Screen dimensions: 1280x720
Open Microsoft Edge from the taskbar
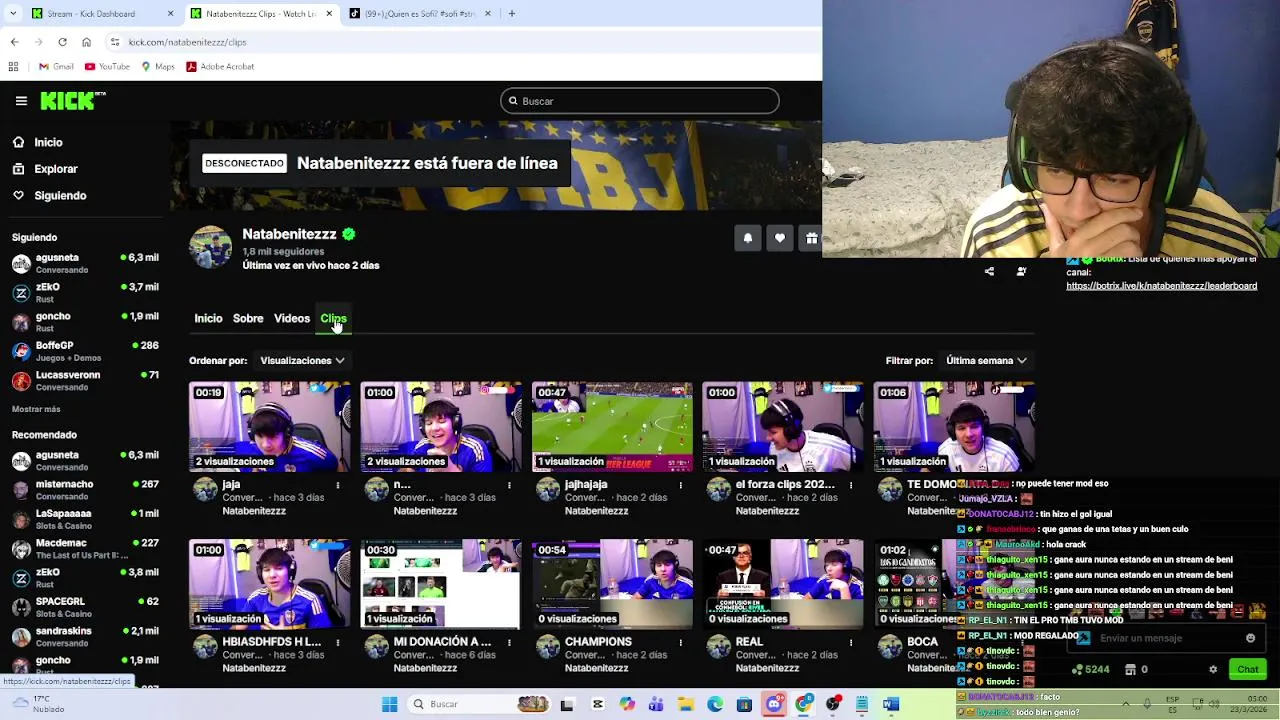715,704
